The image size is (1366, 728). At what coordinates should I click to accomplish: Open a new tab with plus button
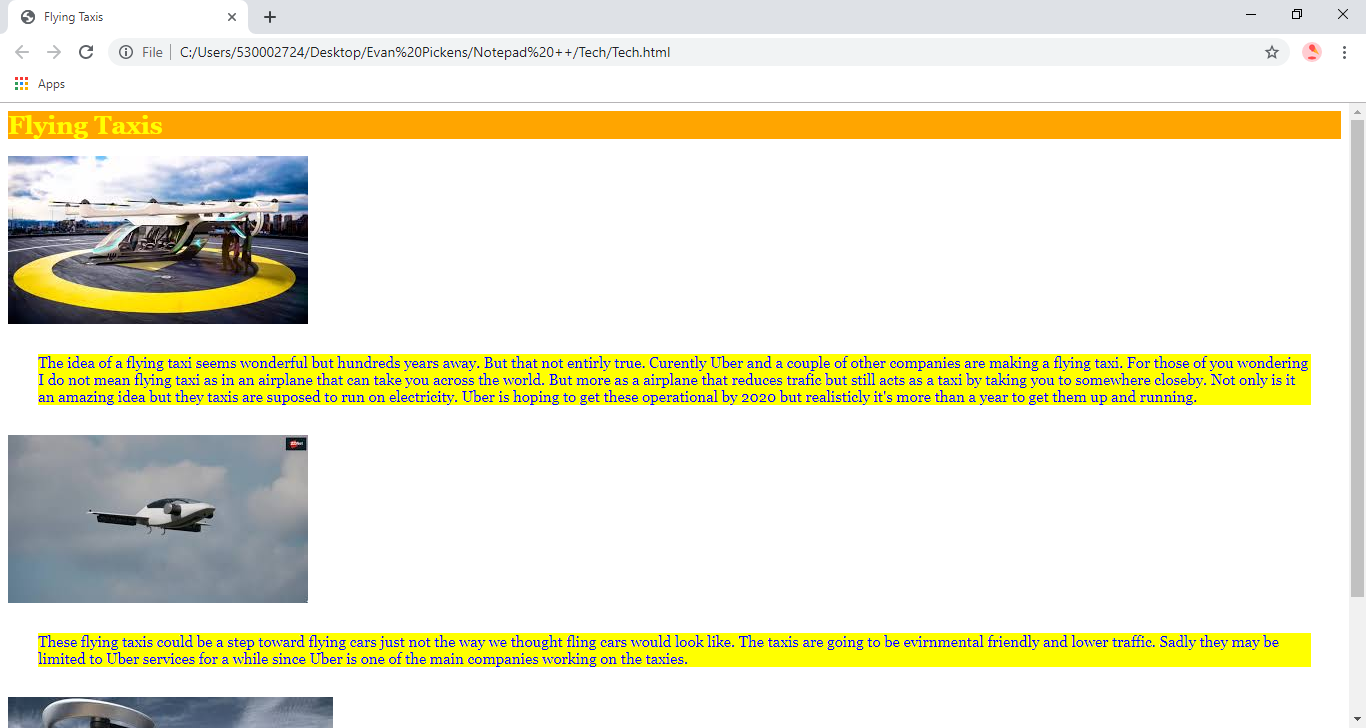270,17
